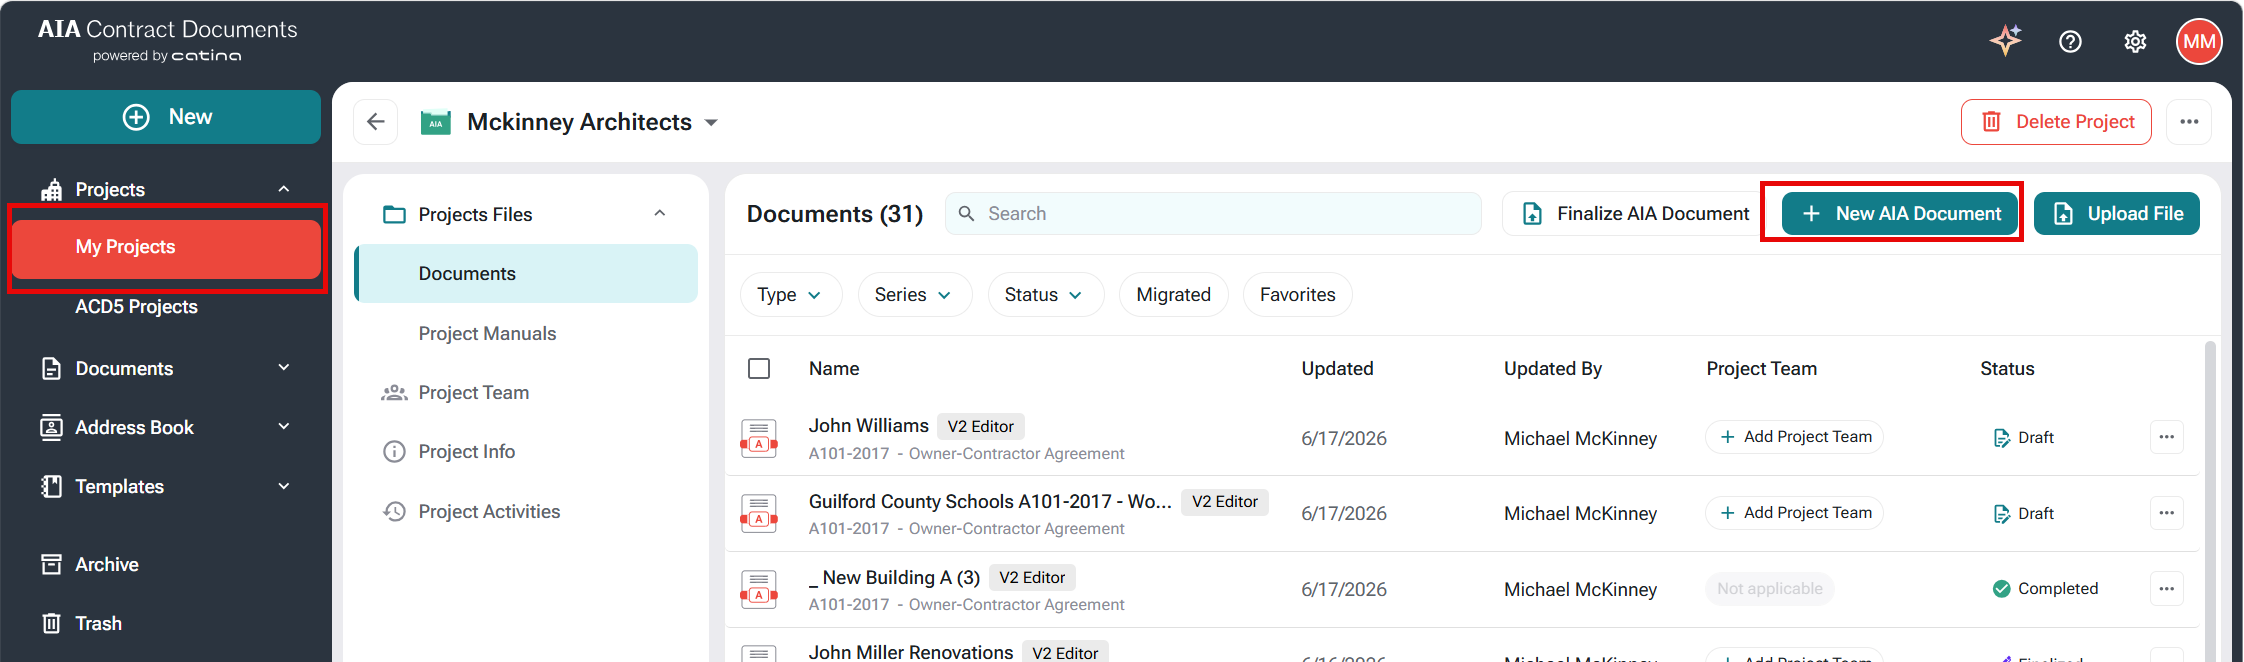Open the _New Building A (3) document

(894, 578)
